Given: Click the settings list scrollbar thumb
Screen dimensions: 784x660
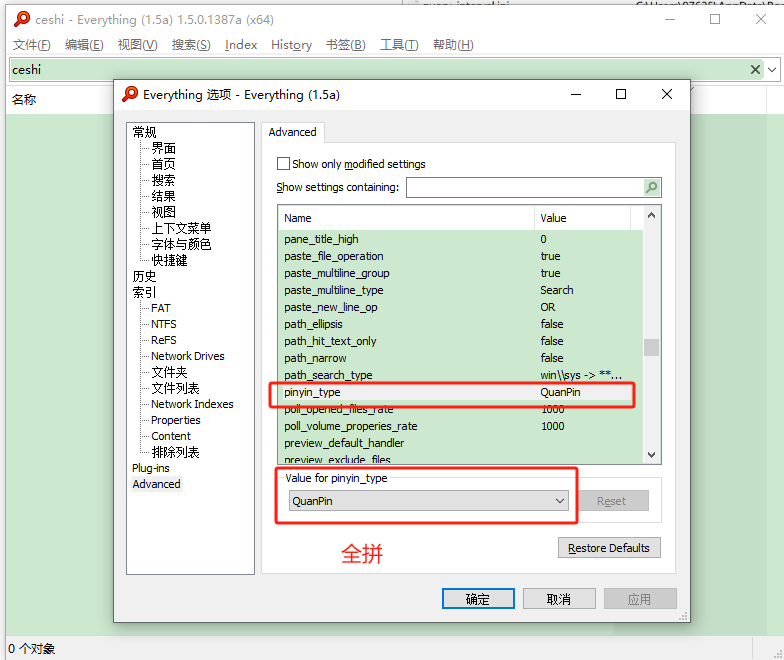Looking at the screenshot, I should pos(651,348).
